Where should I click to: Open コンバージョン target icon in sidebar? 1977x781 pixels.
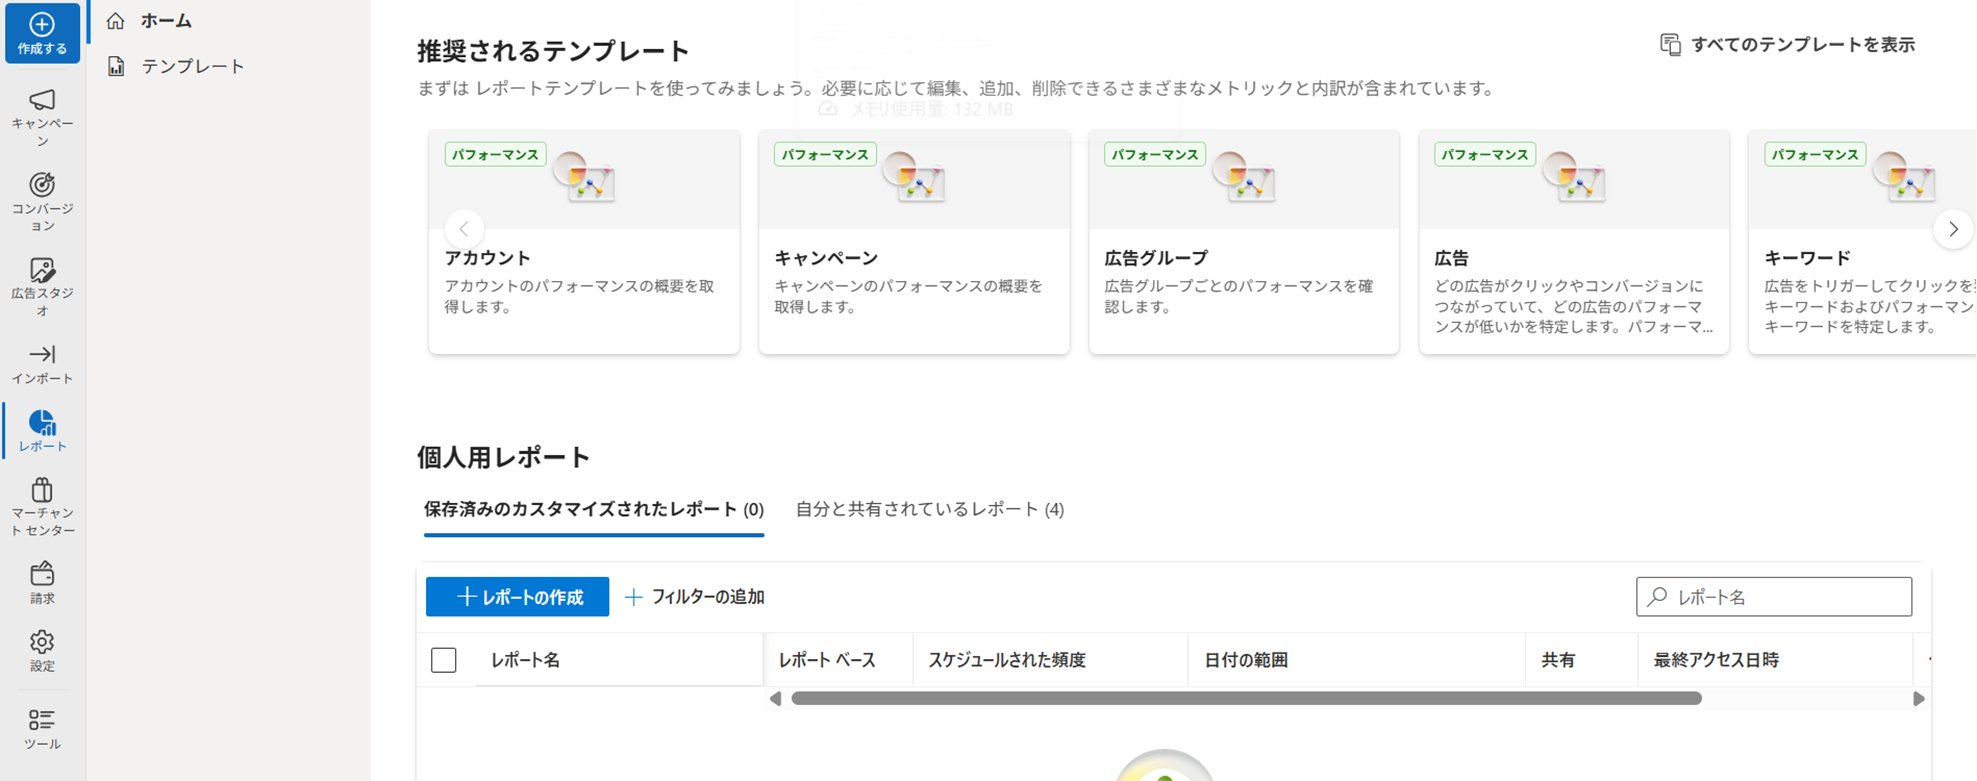click(x=42, y=185)
